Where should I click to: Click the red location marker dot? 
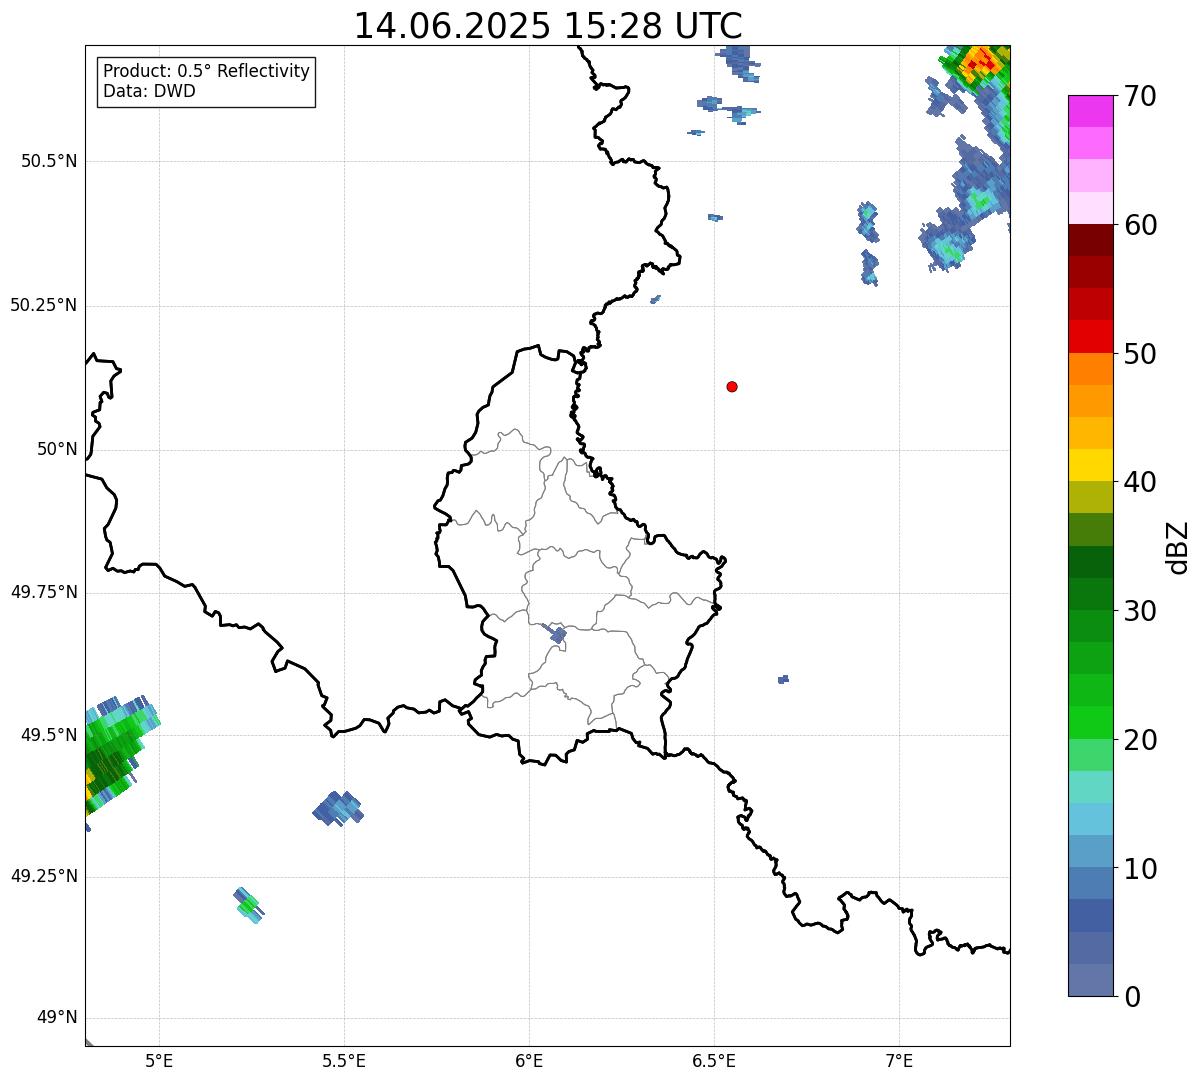732,386
